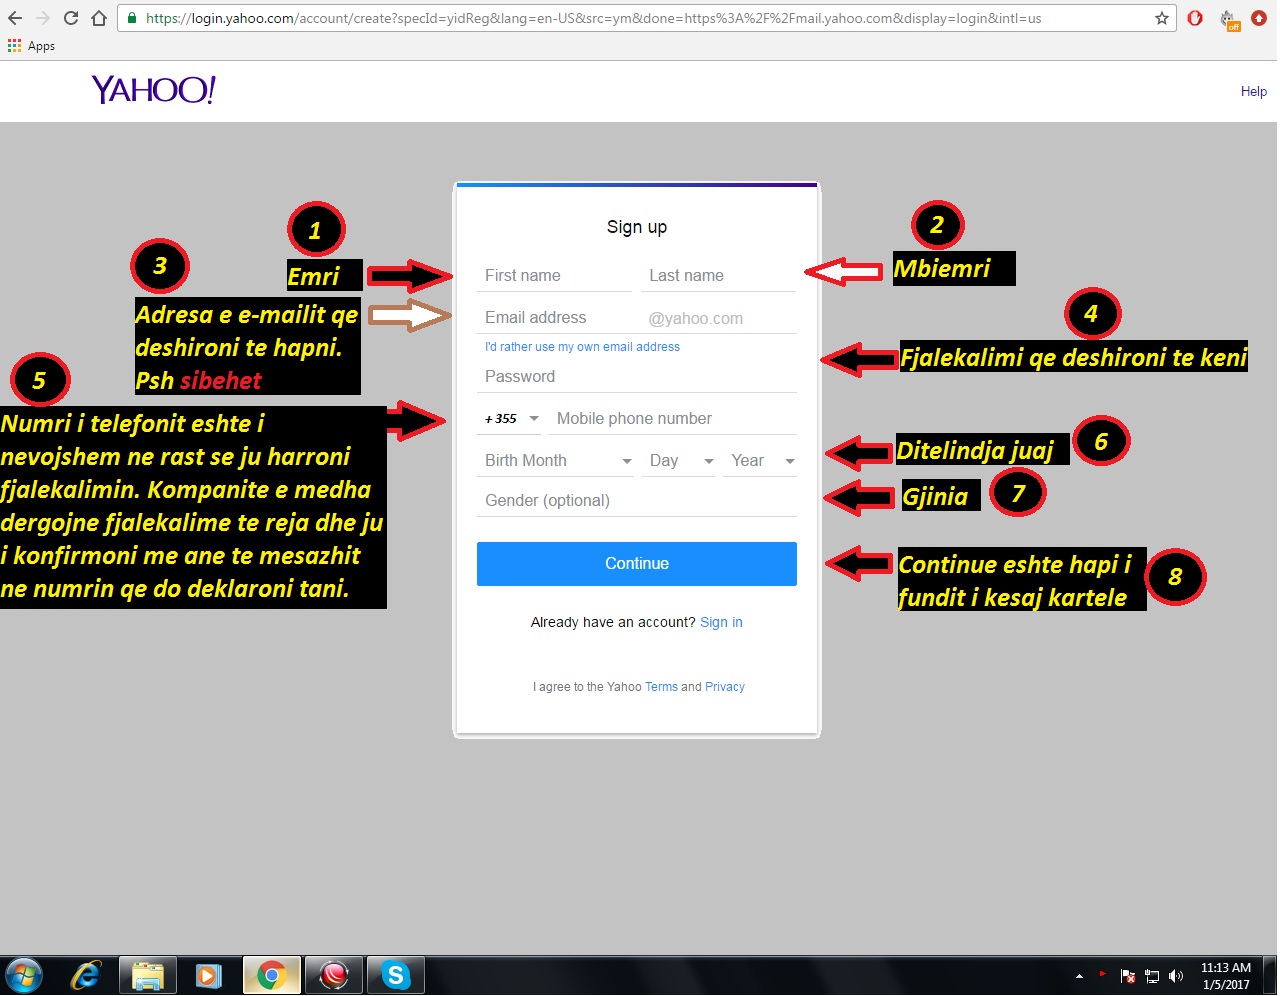Screen dimensions: 1280x996
Task: Go back with the browser back arrow
Action: [15, 18]
